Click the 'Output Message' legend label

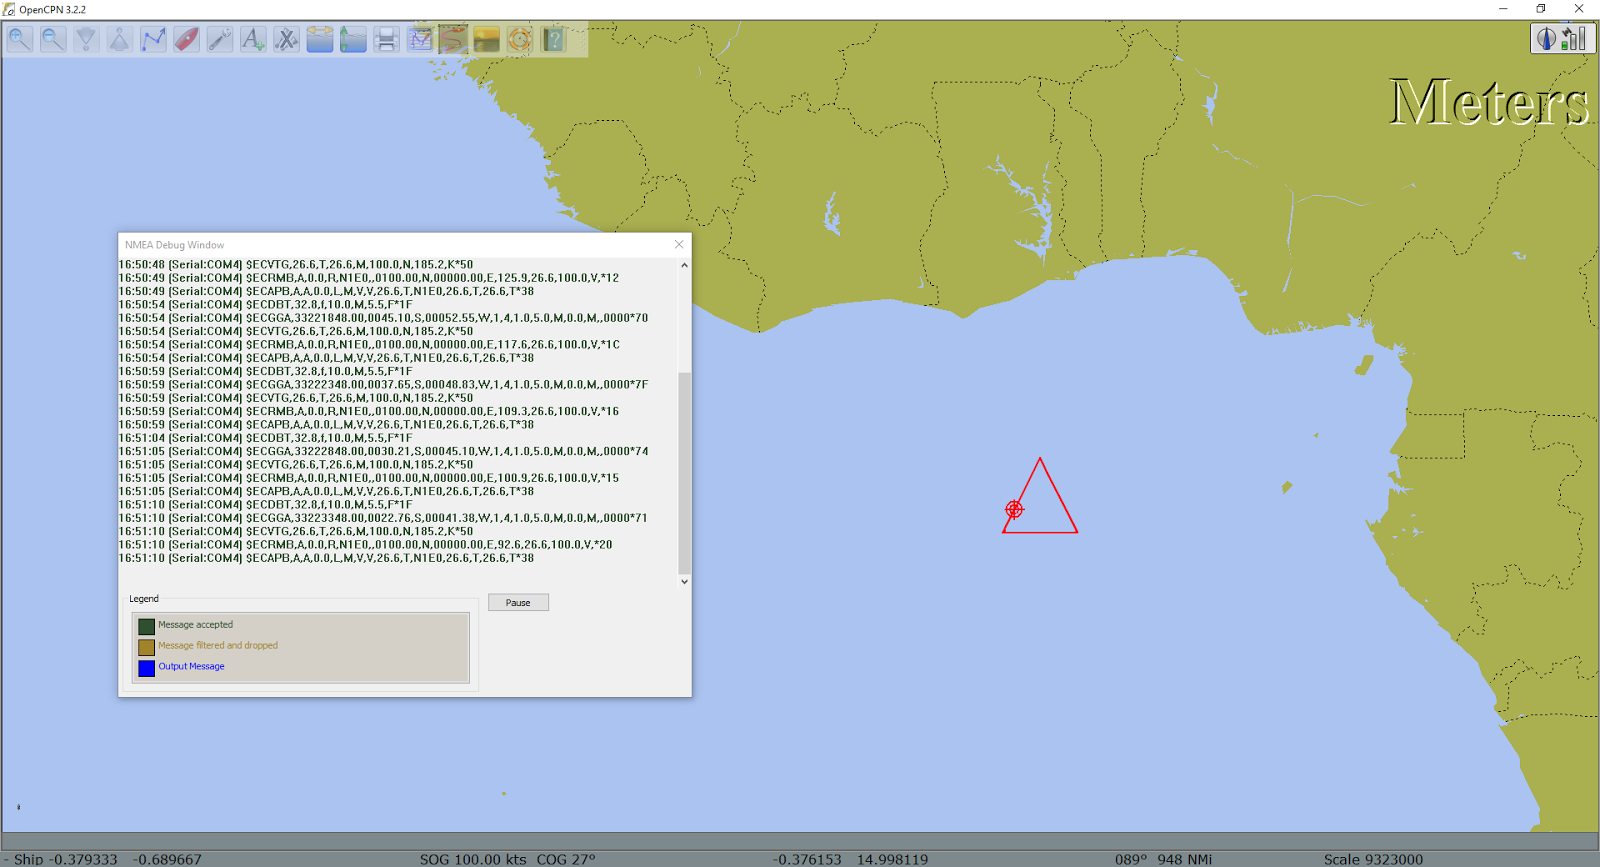(191, 666)
